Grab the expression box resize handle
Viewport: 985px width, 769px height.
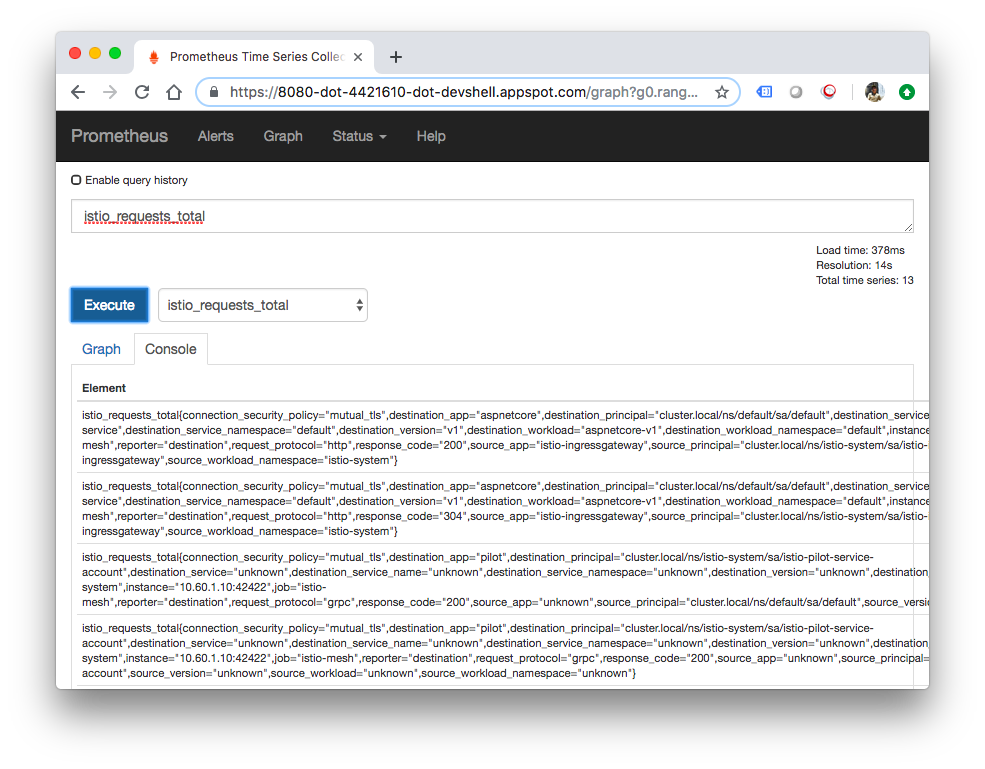908,227
